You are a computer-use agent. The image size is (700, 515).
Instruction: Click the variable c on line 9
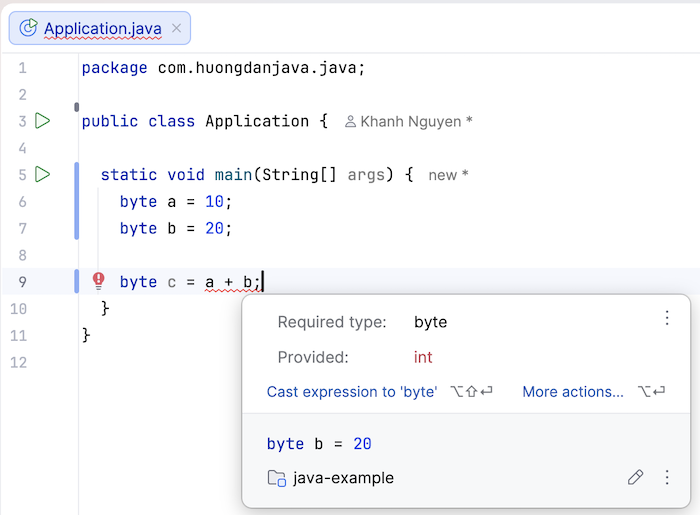click(172, 282)
